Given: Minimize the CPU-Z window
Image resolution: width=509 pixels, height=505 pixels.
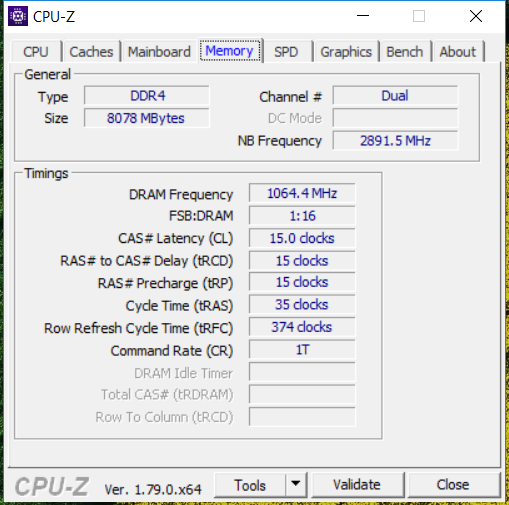Looking at the screenshot, I should coord(363,16).
